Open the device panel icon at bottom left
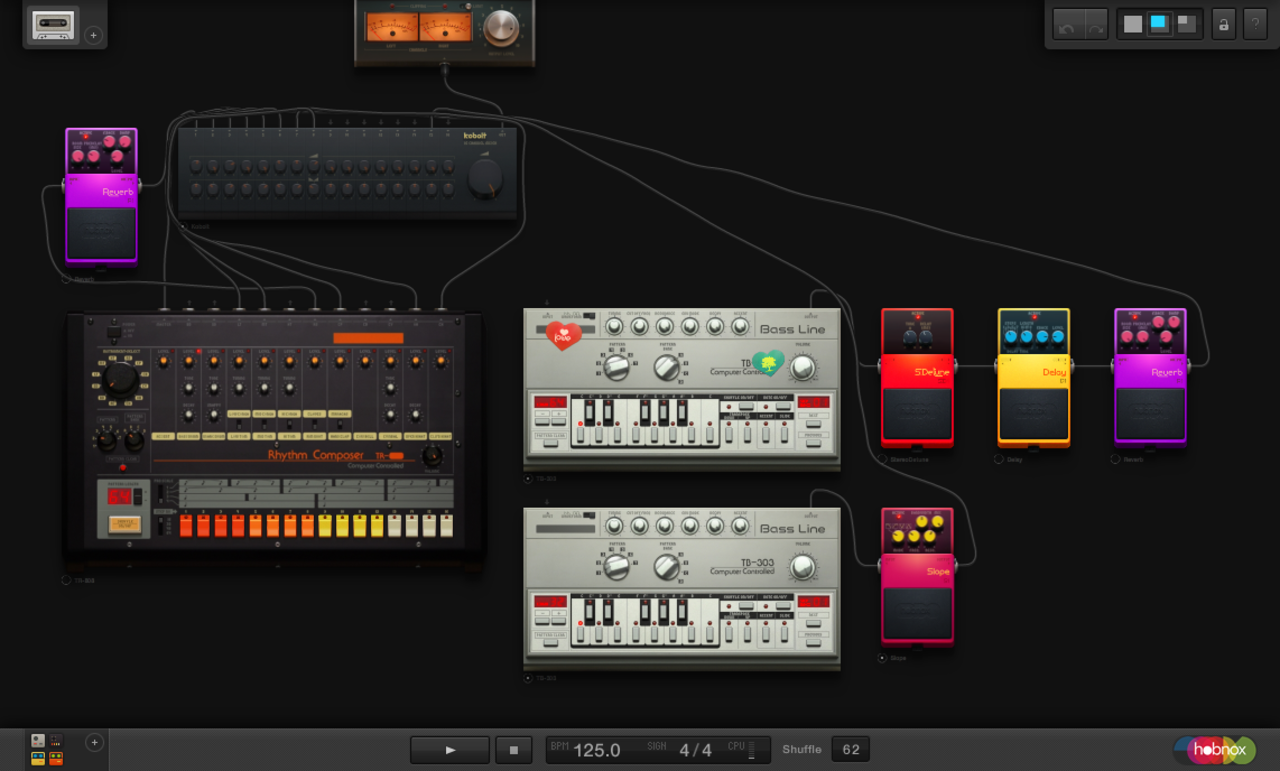 [x=47, y=749]
